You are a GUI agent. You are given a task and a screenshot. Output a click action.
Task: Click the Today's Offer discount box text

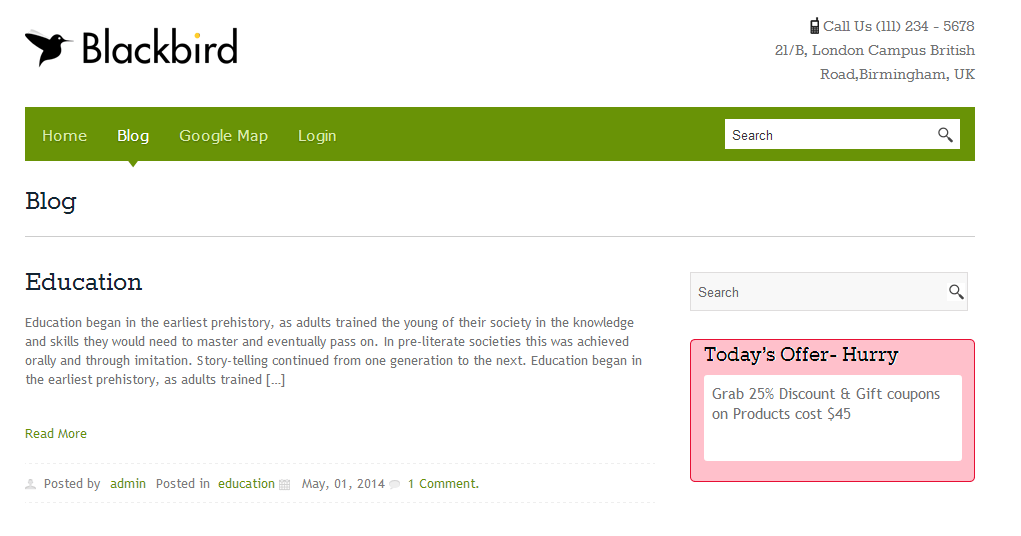826,404
